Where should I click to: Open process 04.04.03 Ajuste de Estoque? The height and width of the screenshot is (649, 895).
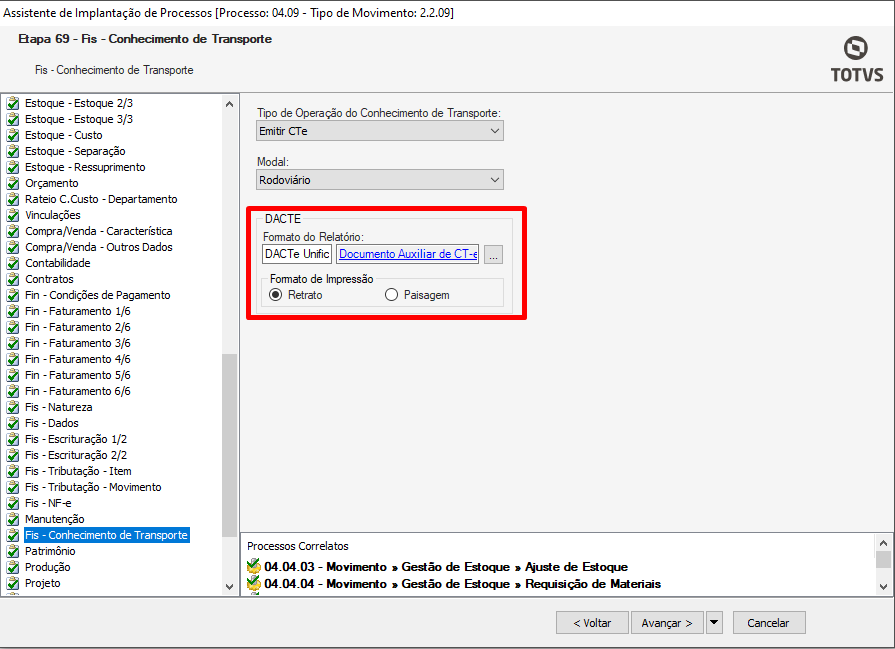pyautogui.click(x=446, y=567)
